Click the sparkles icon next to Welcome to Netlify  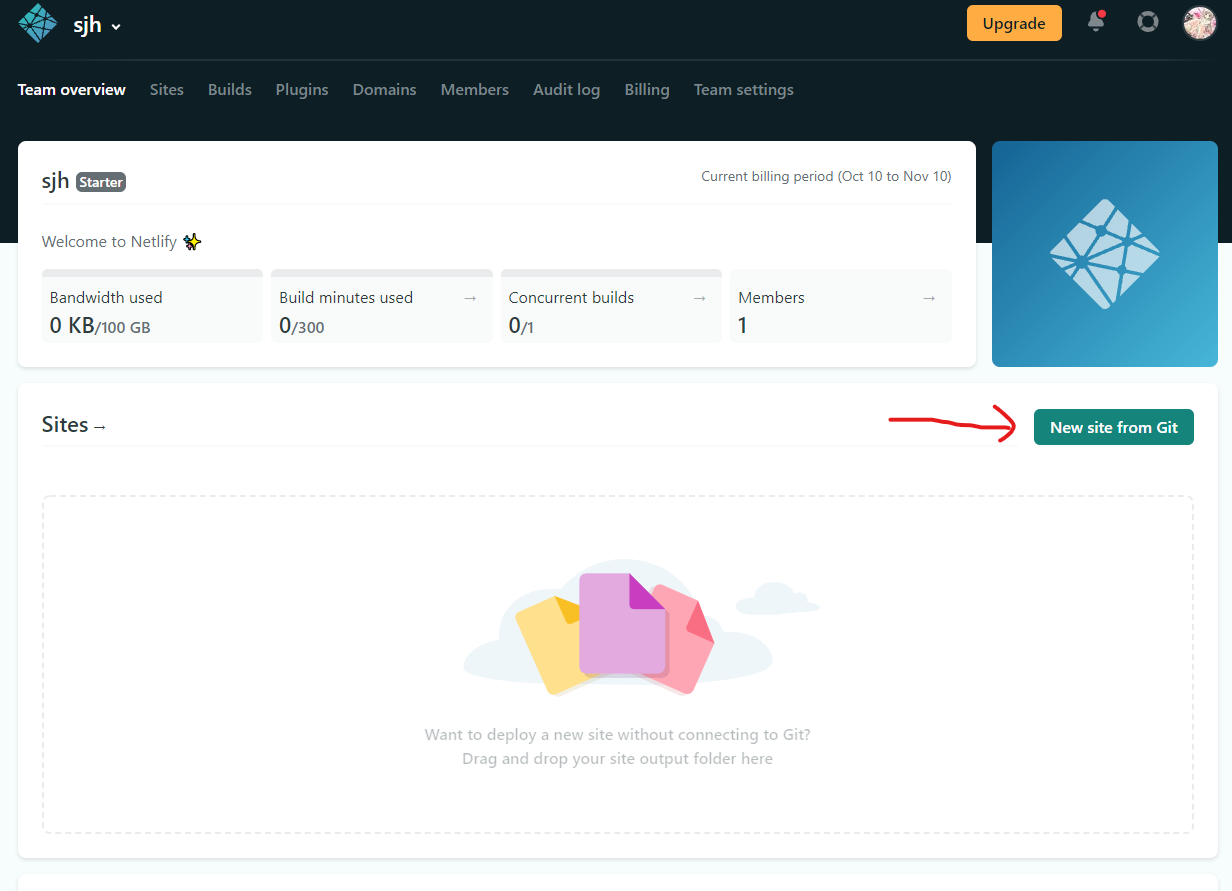(x=192, y=241)
